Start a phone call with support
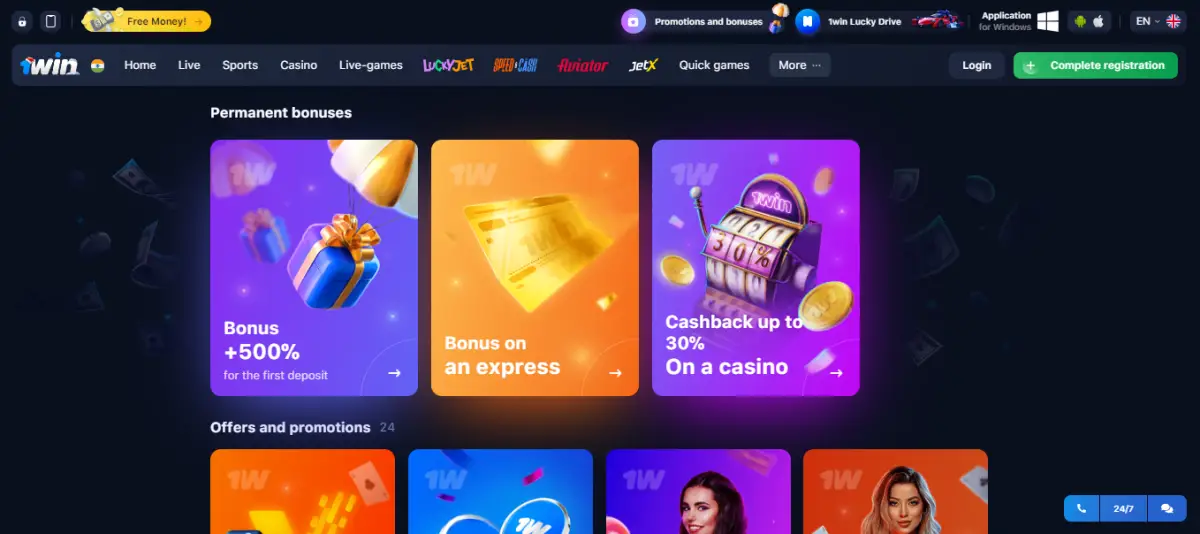This screenshot has width=1200, height=534. pos(1081,509)
